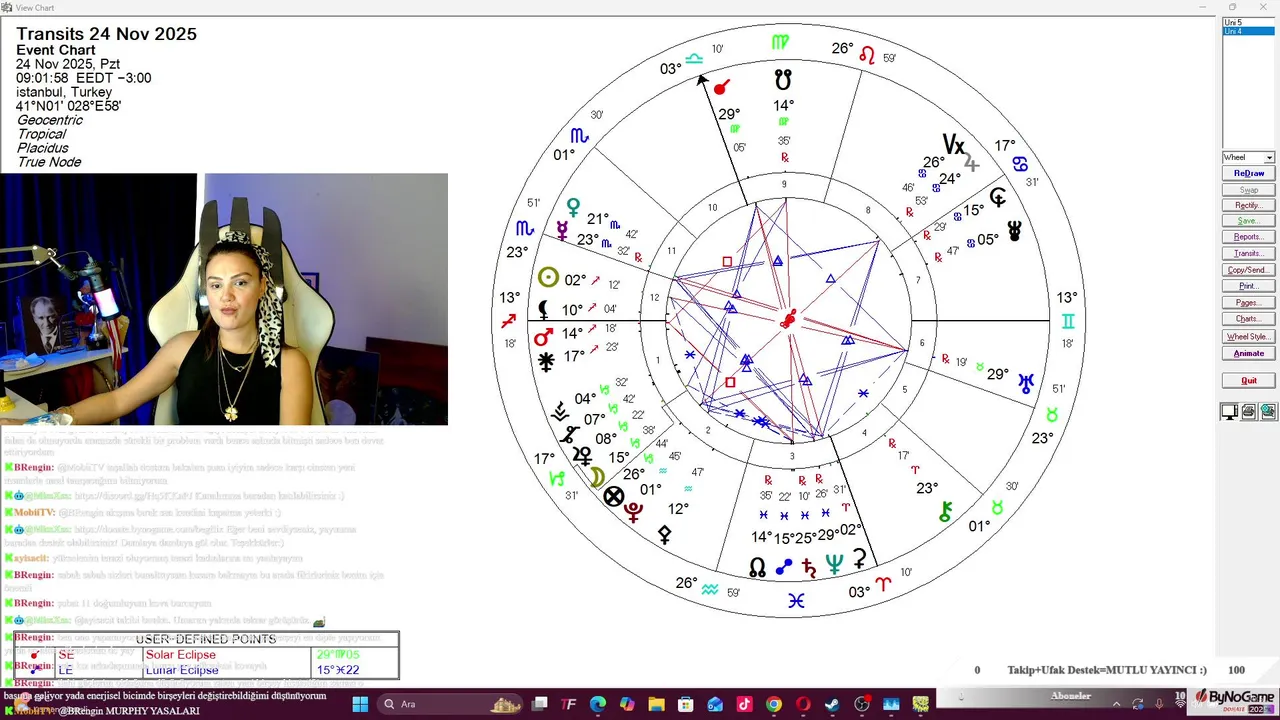The image size is (1280, 720).
Task: Open Outlook from the taskbar
Action: click(715, 704)
